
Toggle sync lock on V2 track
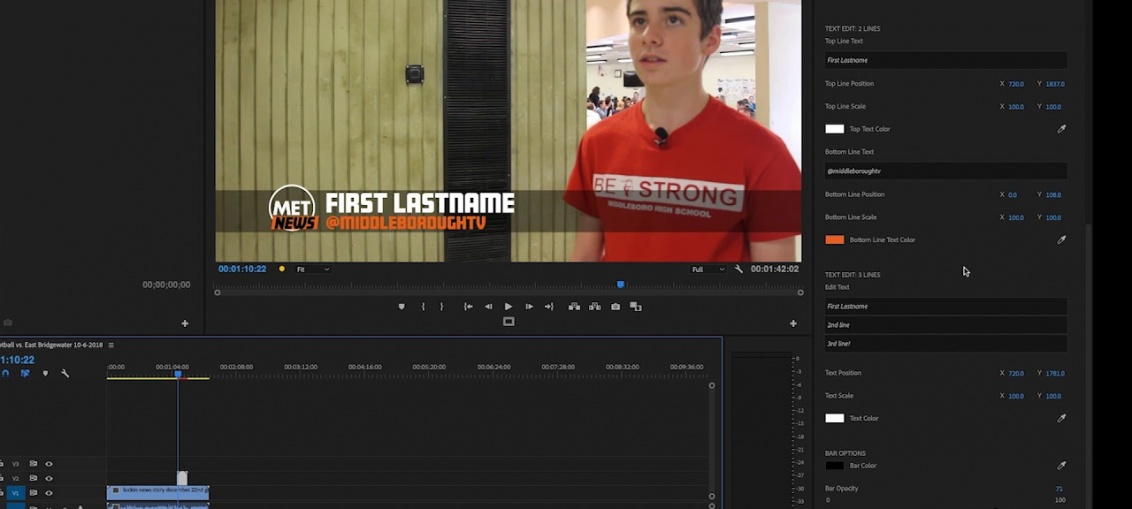click(x=33, y=478)
